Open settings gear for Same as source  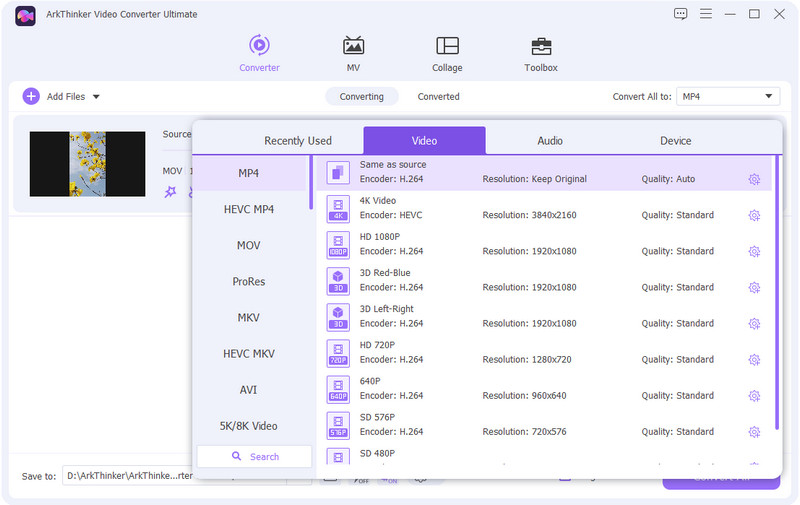coord(754,179)
